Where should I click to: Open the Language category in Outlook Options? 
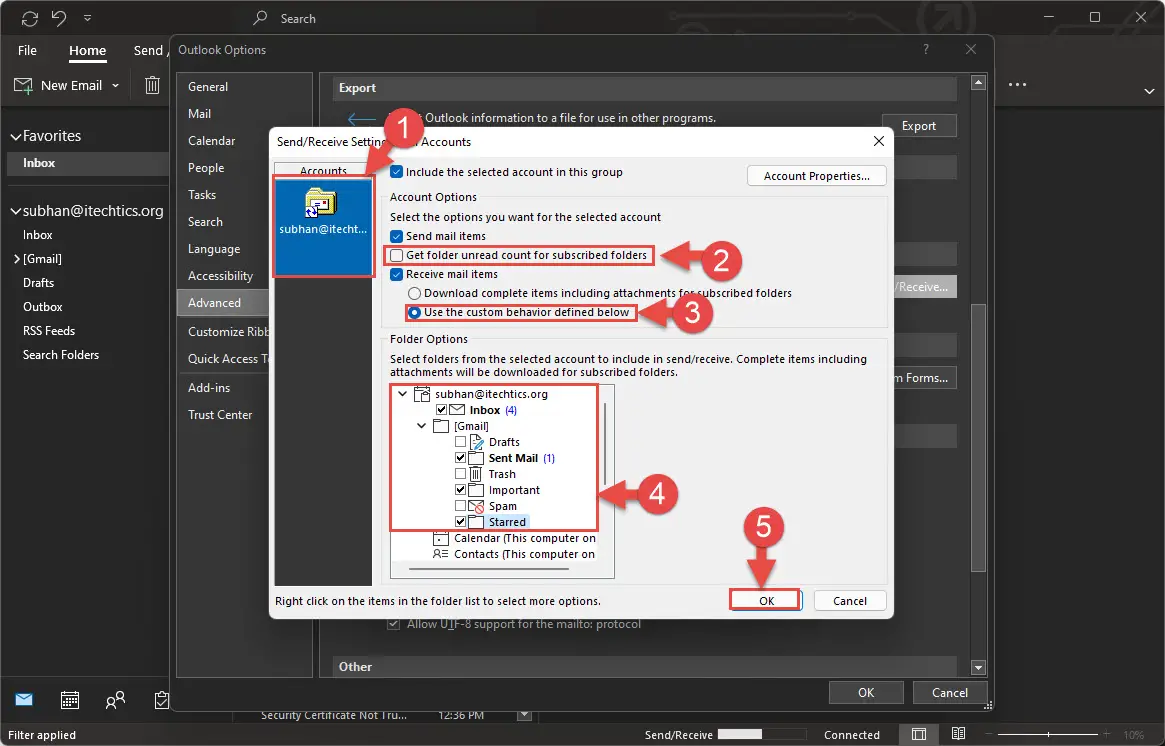214,249
